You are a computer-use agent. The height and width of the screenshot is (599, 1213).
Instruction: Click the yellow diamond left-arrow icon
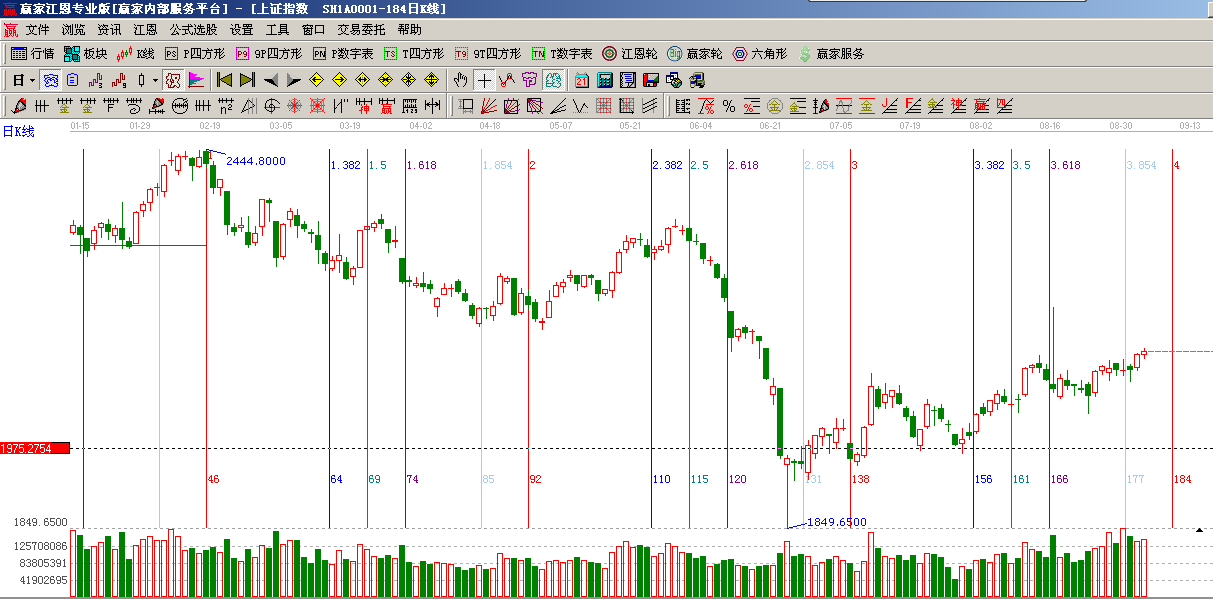(316, 80)
